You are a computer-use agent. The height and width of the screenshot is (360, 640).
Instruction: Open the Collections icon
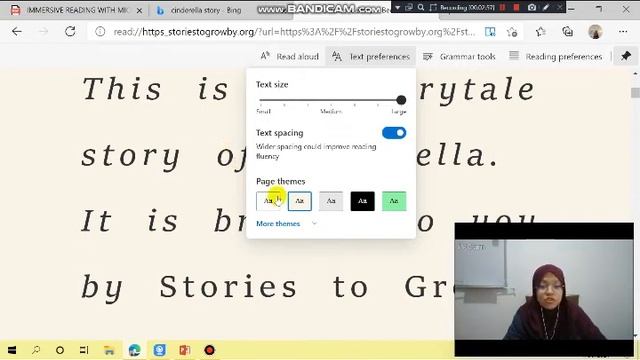click(x=567, y=32)
